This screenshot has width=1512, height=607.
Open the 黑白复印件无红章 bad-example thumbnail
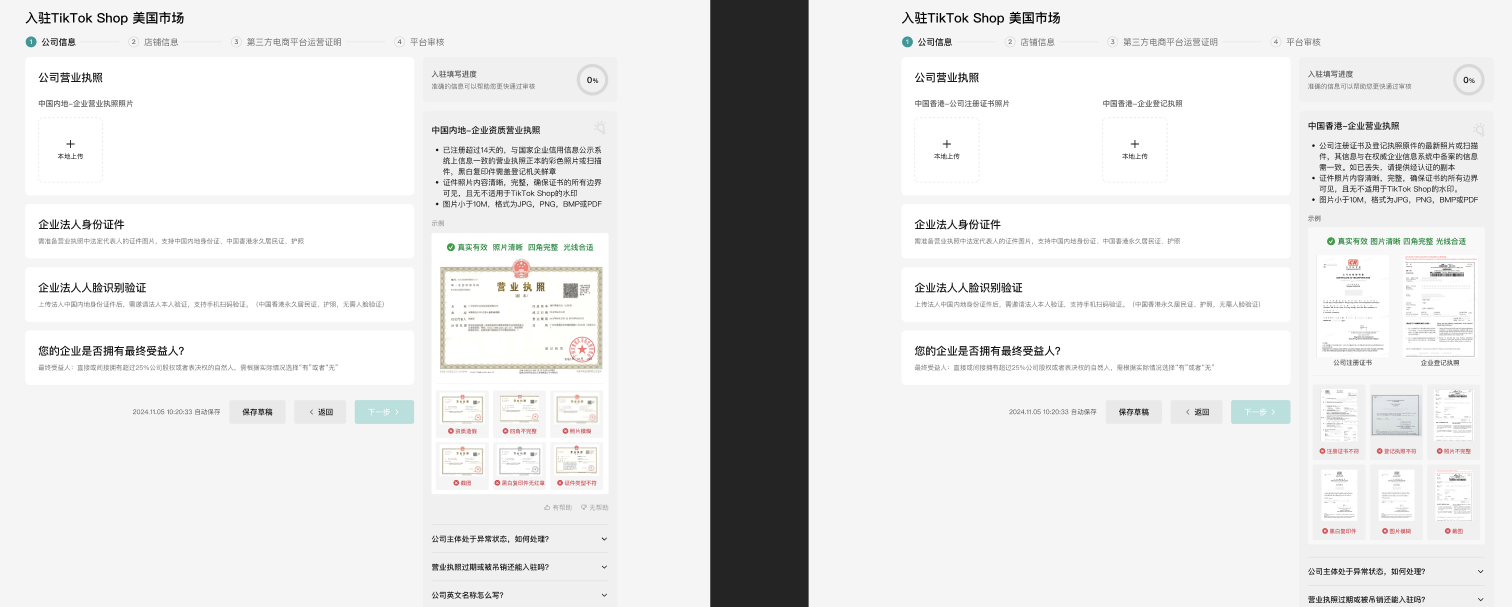pyautogui.click(x=520, y=465)
